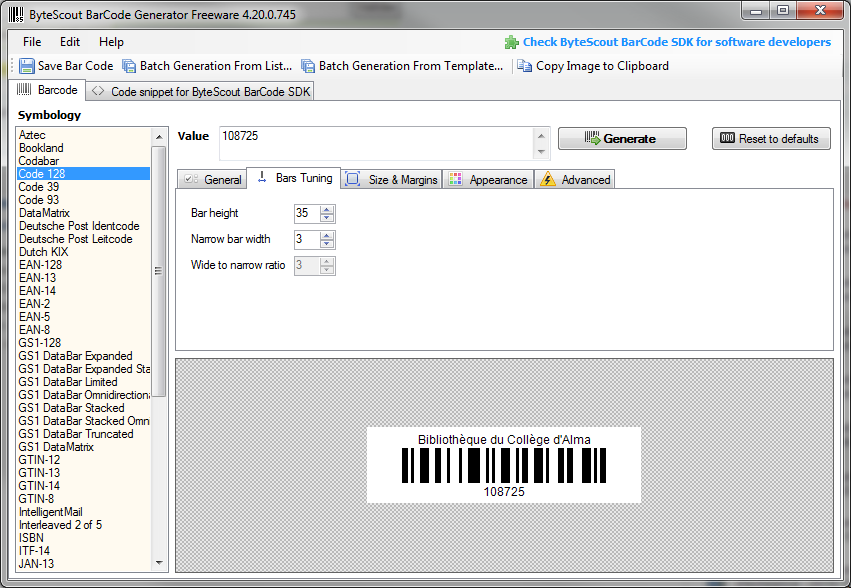The image size is (851, 588).
Task: Click the Batch Generation From Template icon
Action: pyautogui.click(x=308, y=66)
